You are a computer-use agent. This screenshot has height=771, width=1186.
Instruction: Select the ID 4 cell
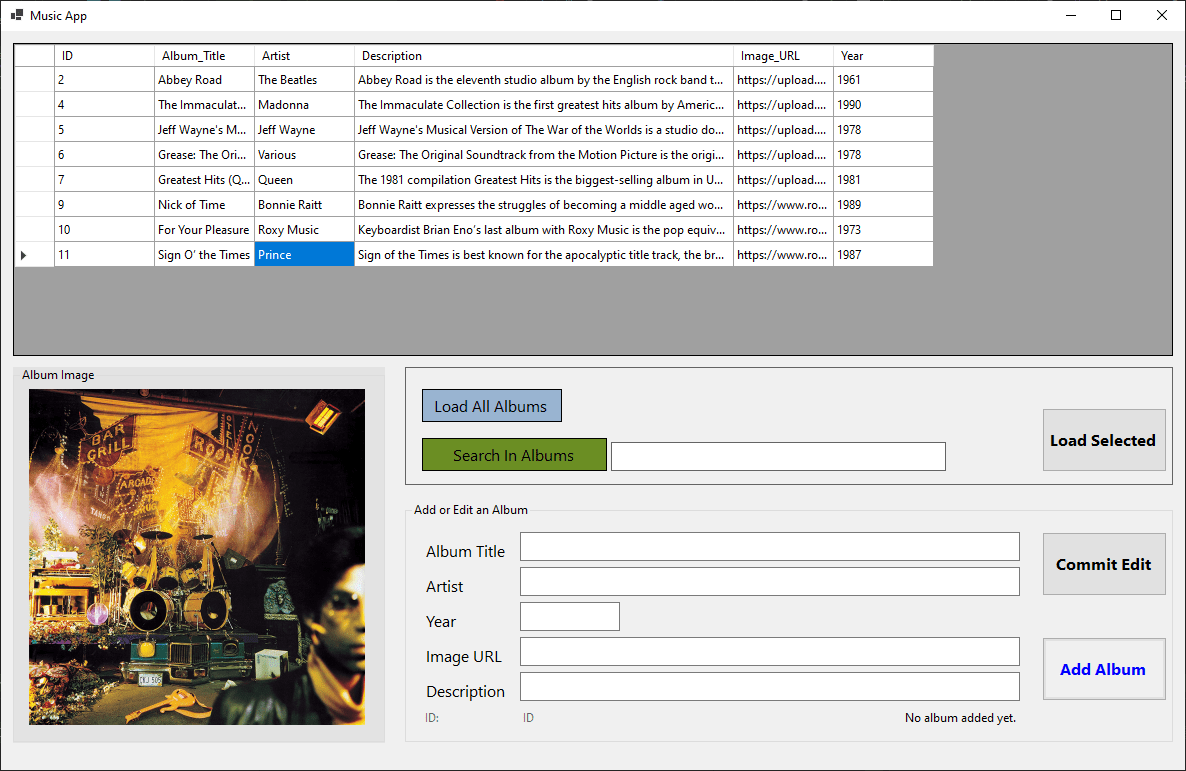[x=104, y=104]
